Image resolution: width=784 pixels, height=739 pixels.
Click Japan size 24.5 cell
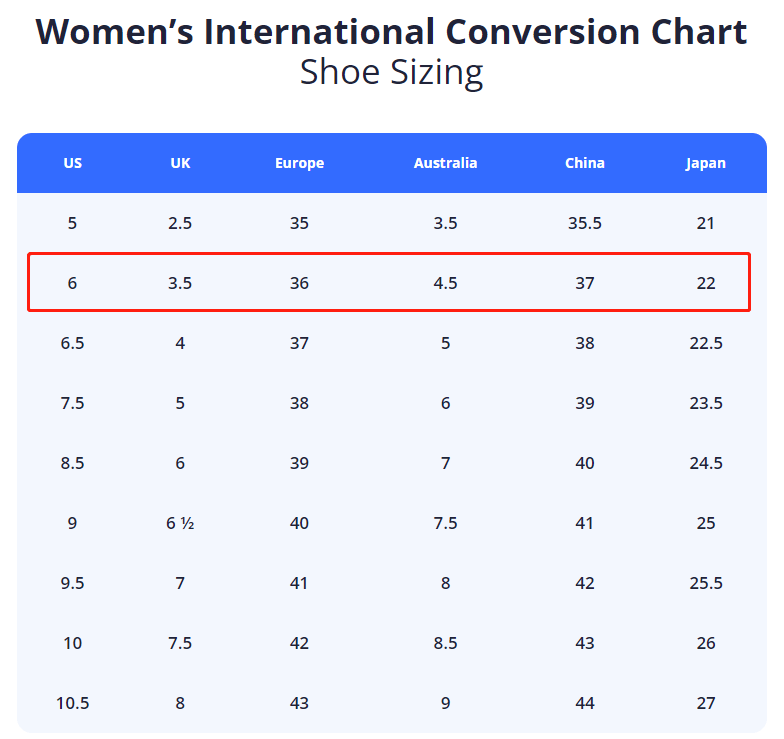[x=706, y=463]
